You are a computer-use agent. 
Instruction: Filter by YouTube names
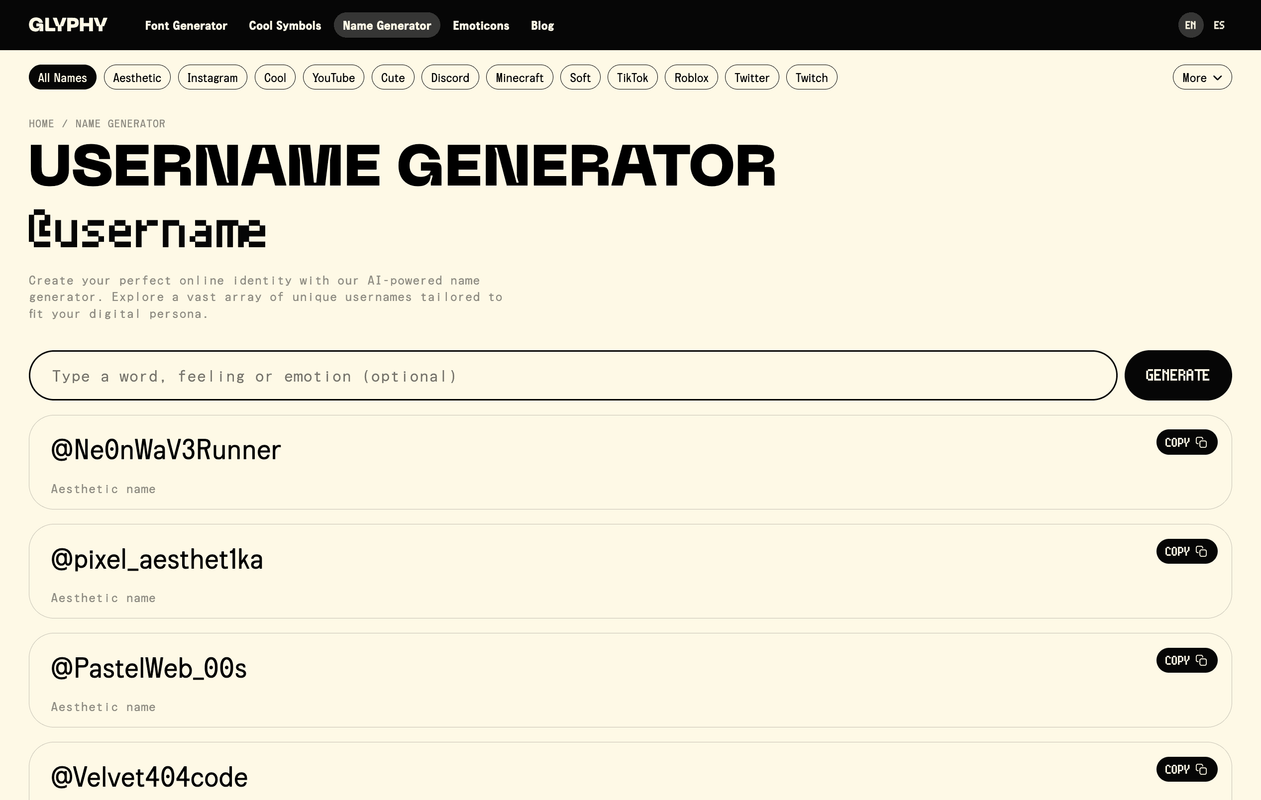334,77
